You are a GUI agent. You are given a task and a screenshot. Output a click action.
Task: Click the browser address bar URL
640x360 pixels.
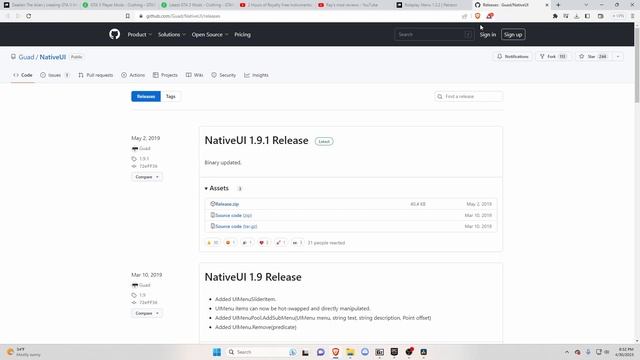tap(183, 16)
